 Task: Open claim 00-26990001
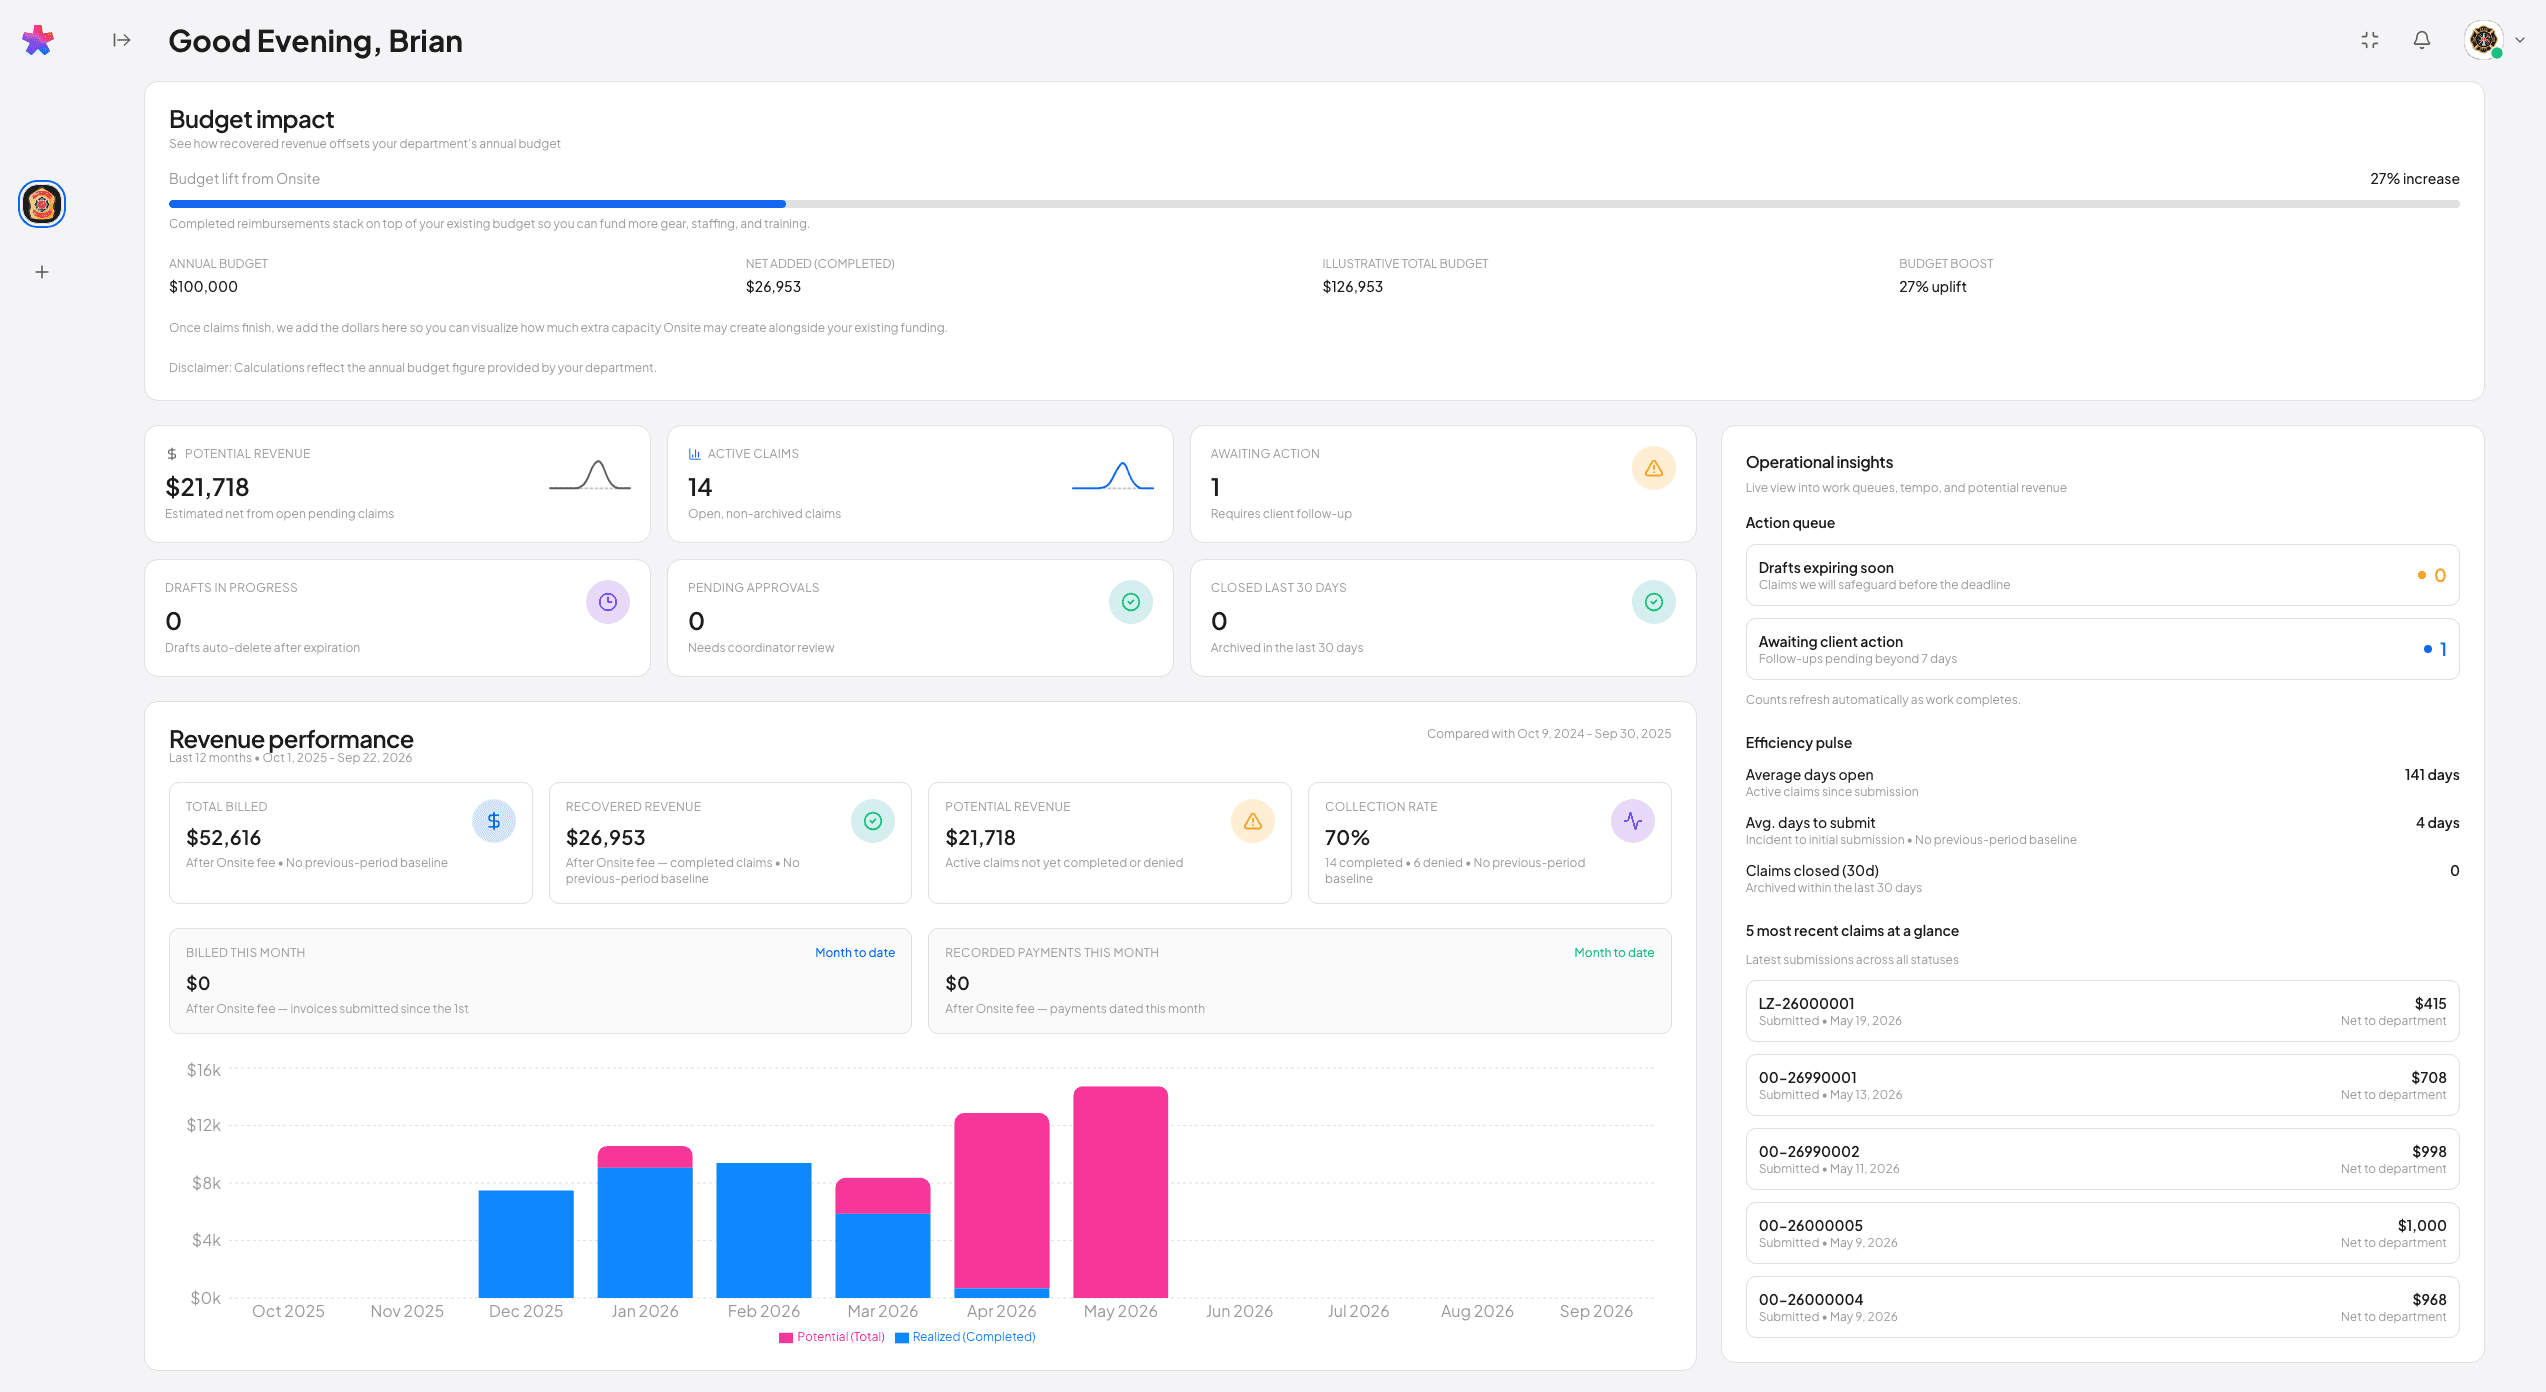(x=2102, y=1085)
